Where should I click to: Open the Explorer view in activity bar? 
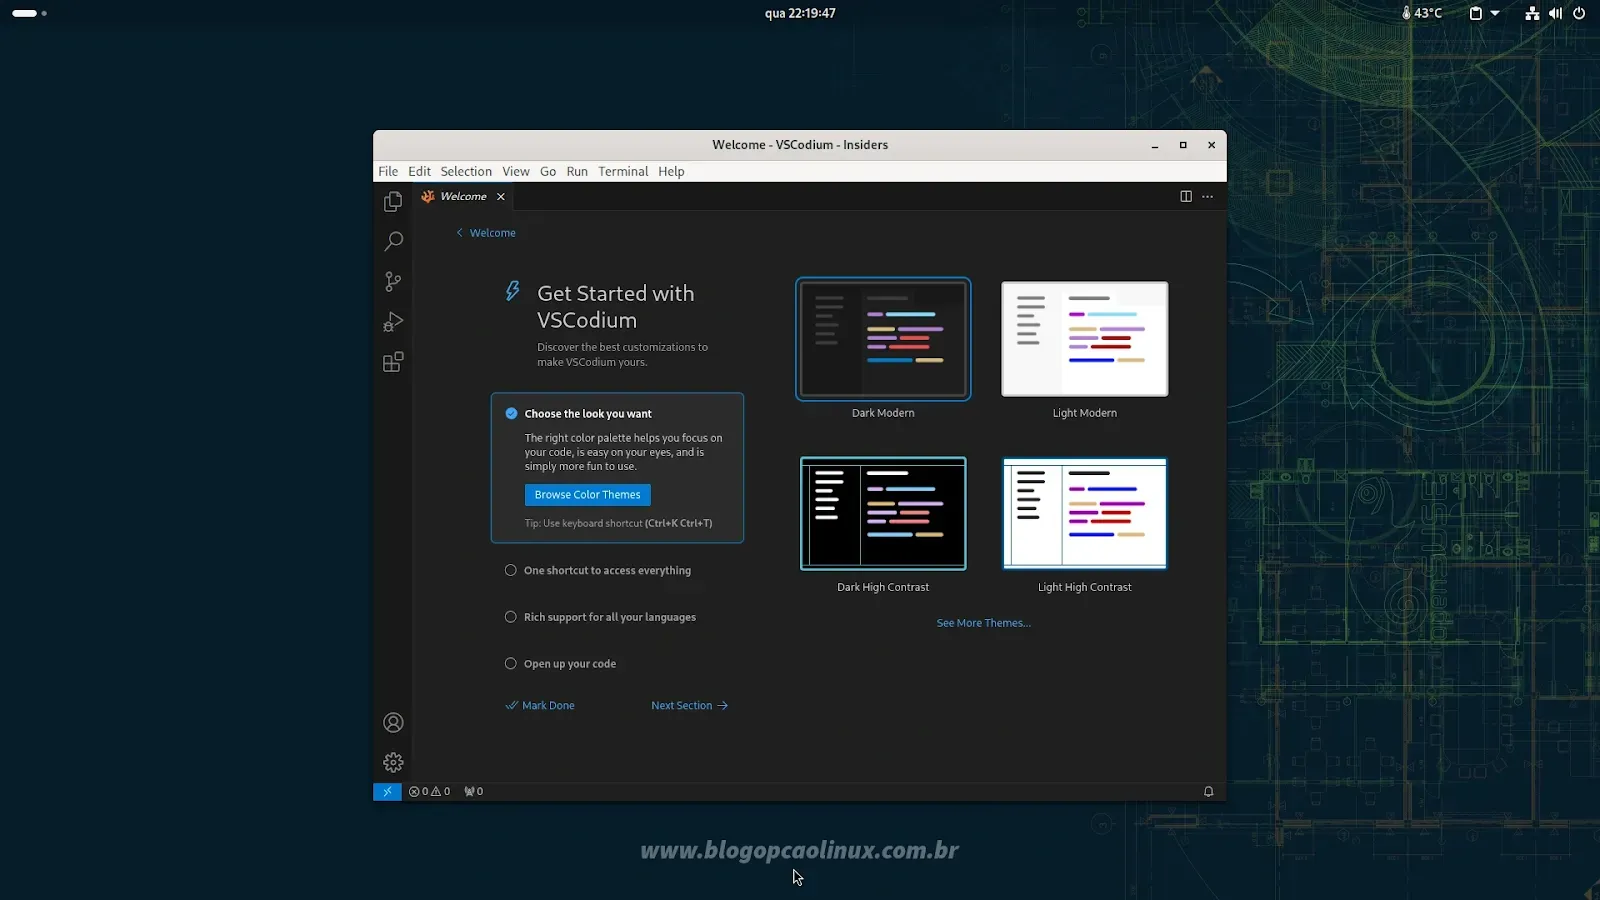coord(393,201)
